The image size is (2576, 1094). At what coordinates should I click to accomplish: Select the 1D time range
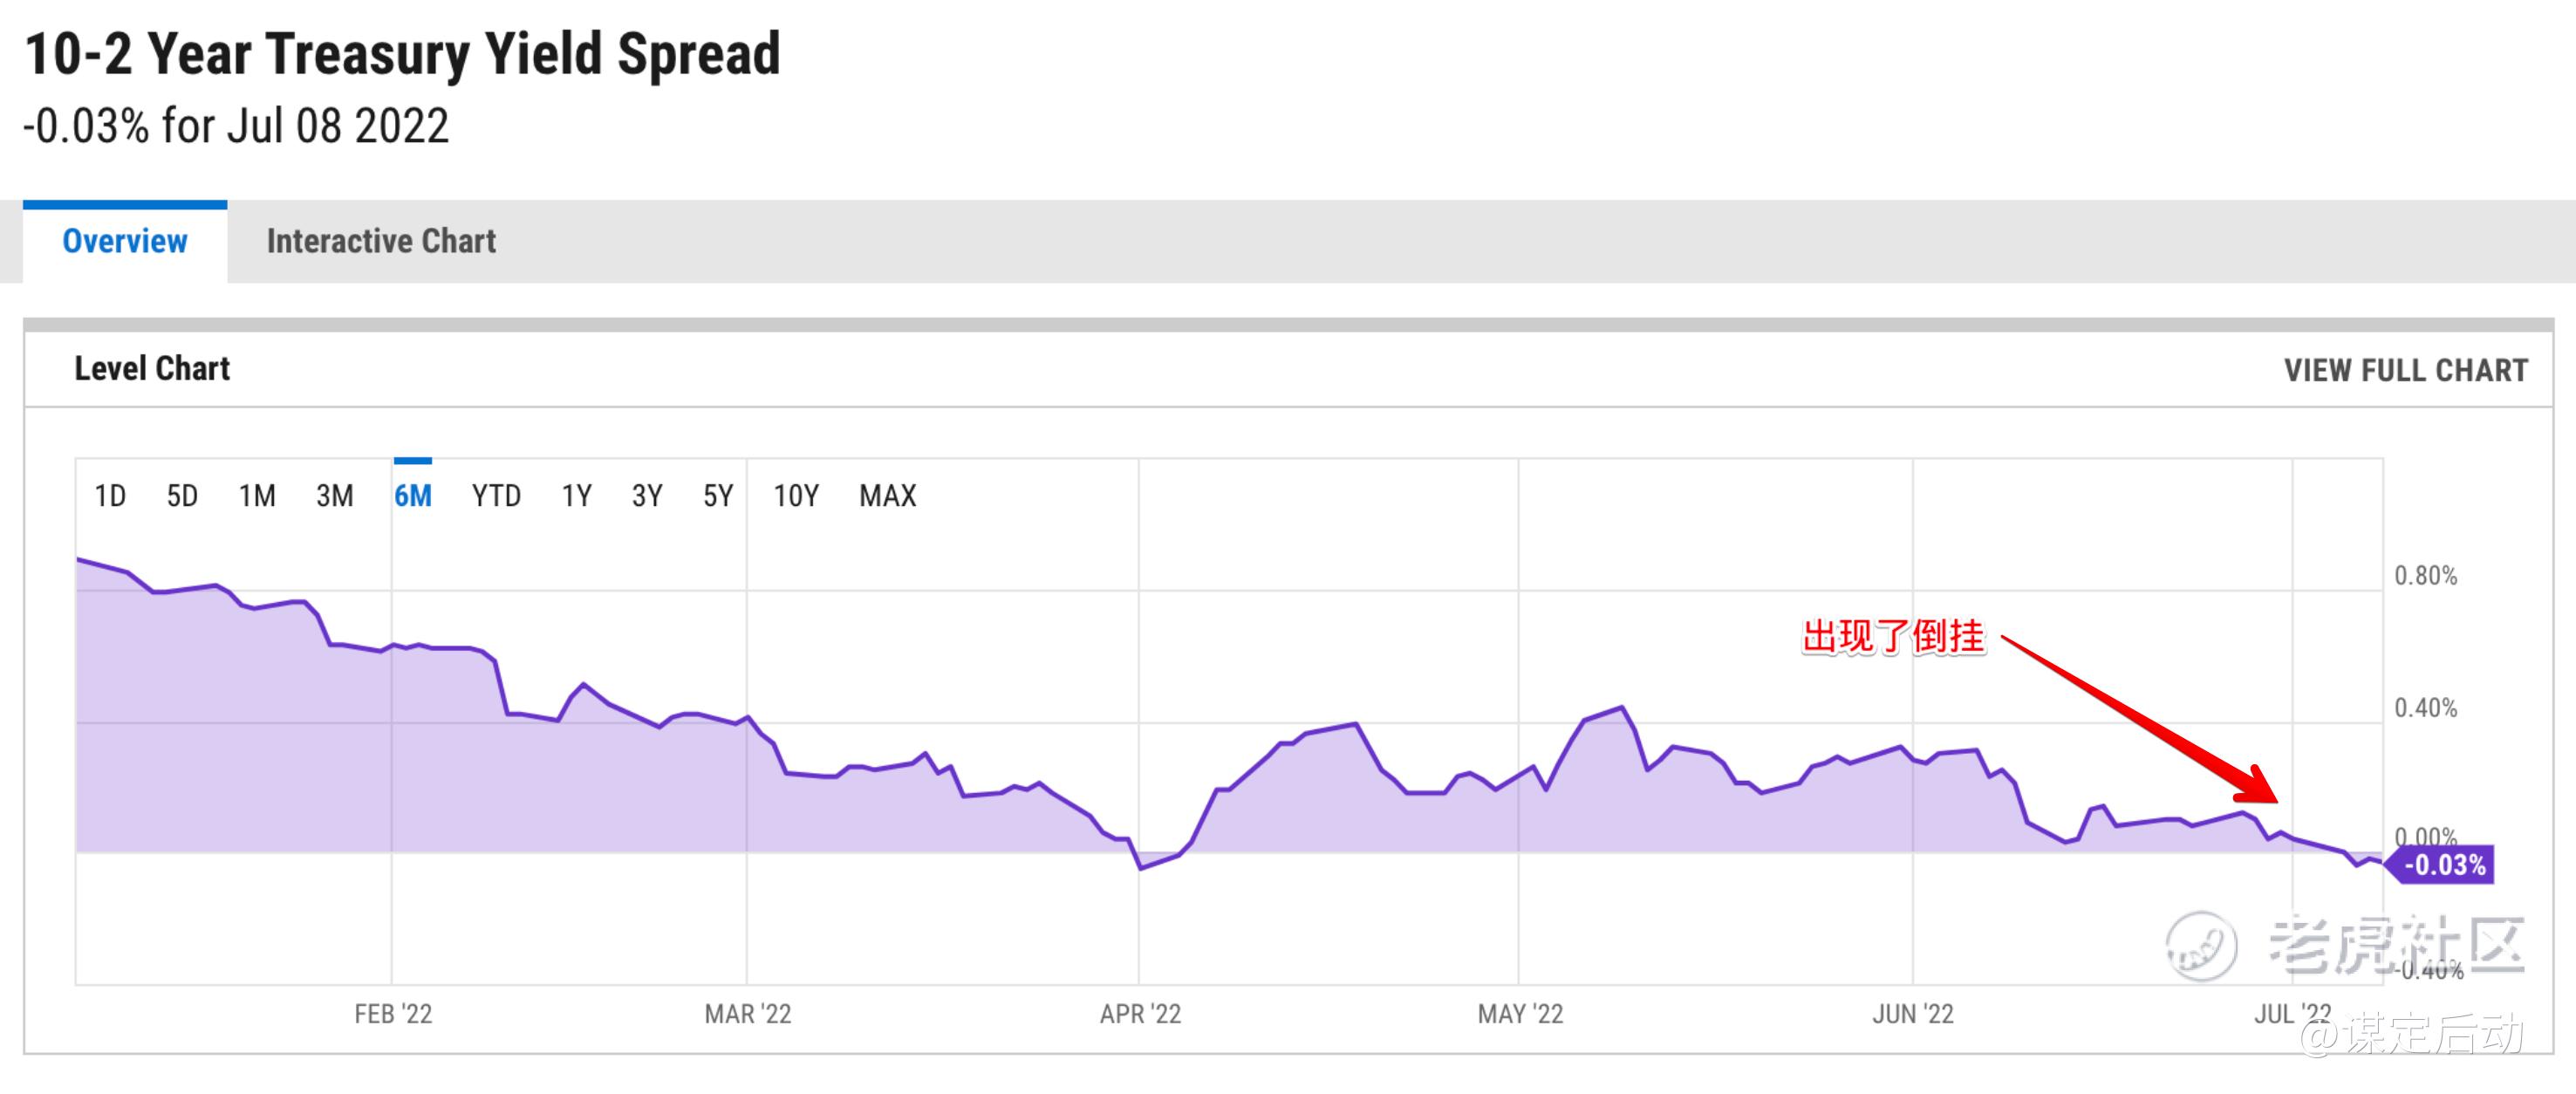coord(110,495)
